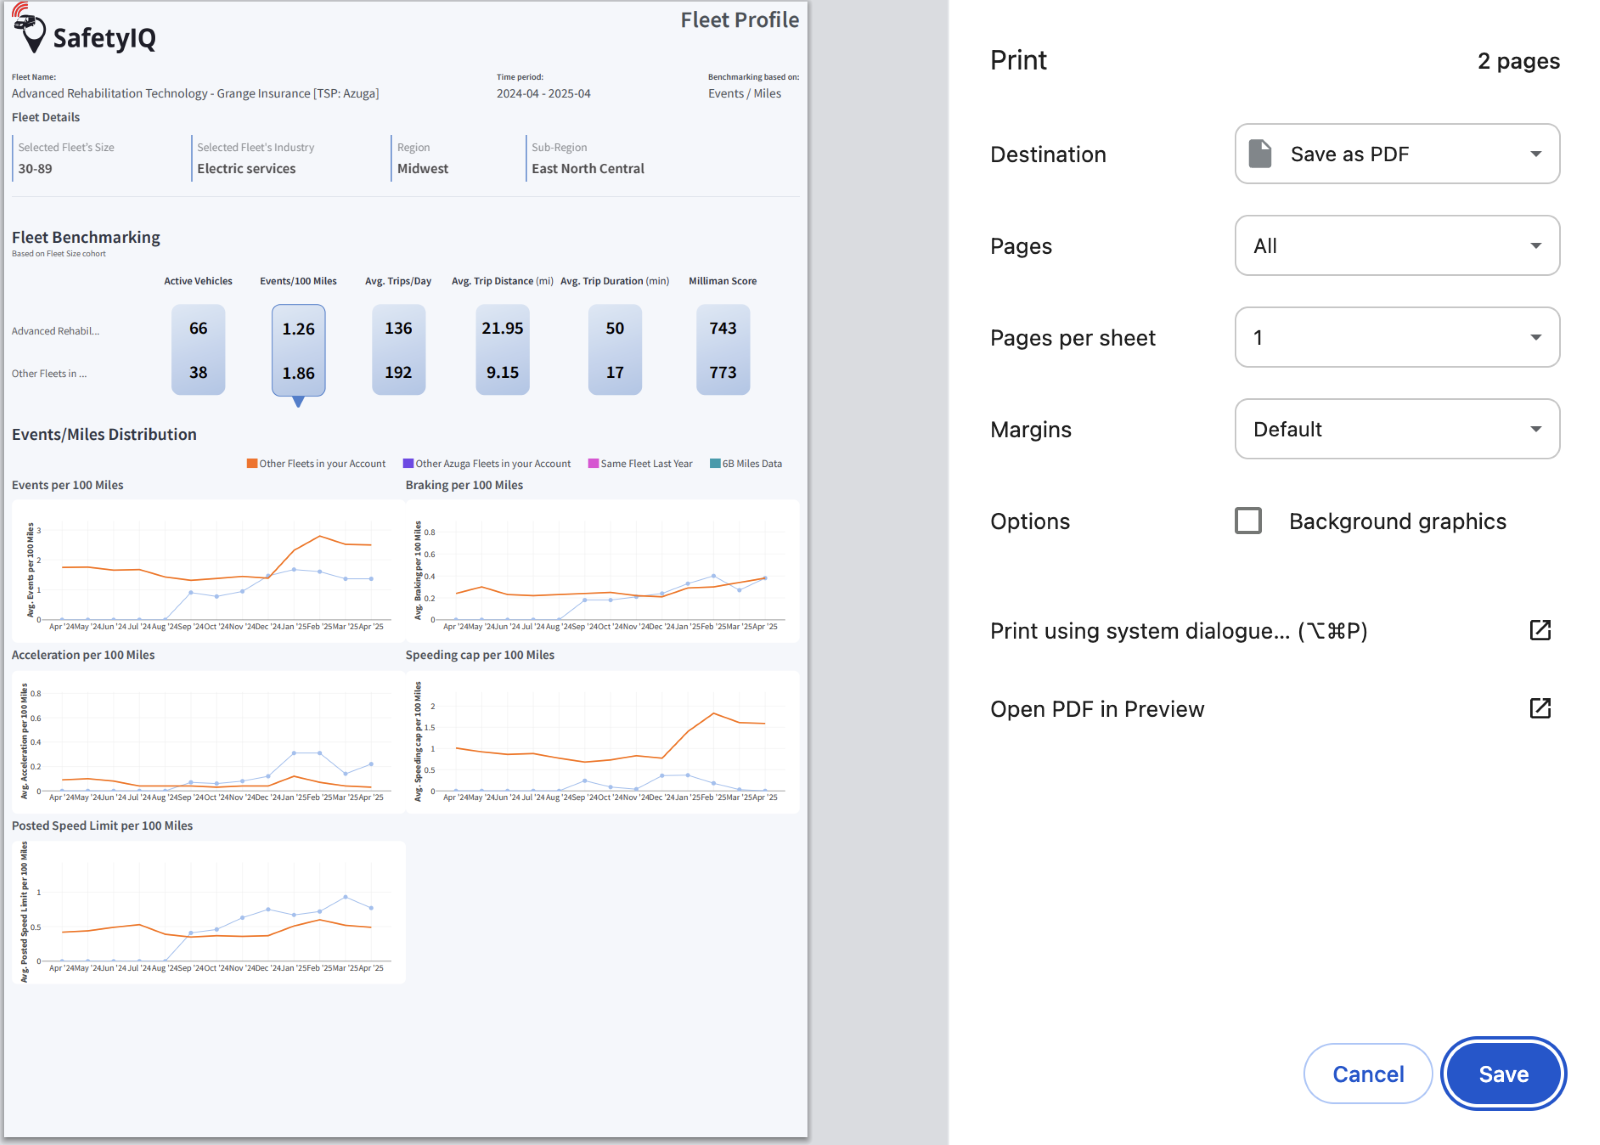The width and height of the screenshot is (1600, 1145).
Task: Click purple Other Azuga Fleets legend swatch
Action: coord(408,463)
